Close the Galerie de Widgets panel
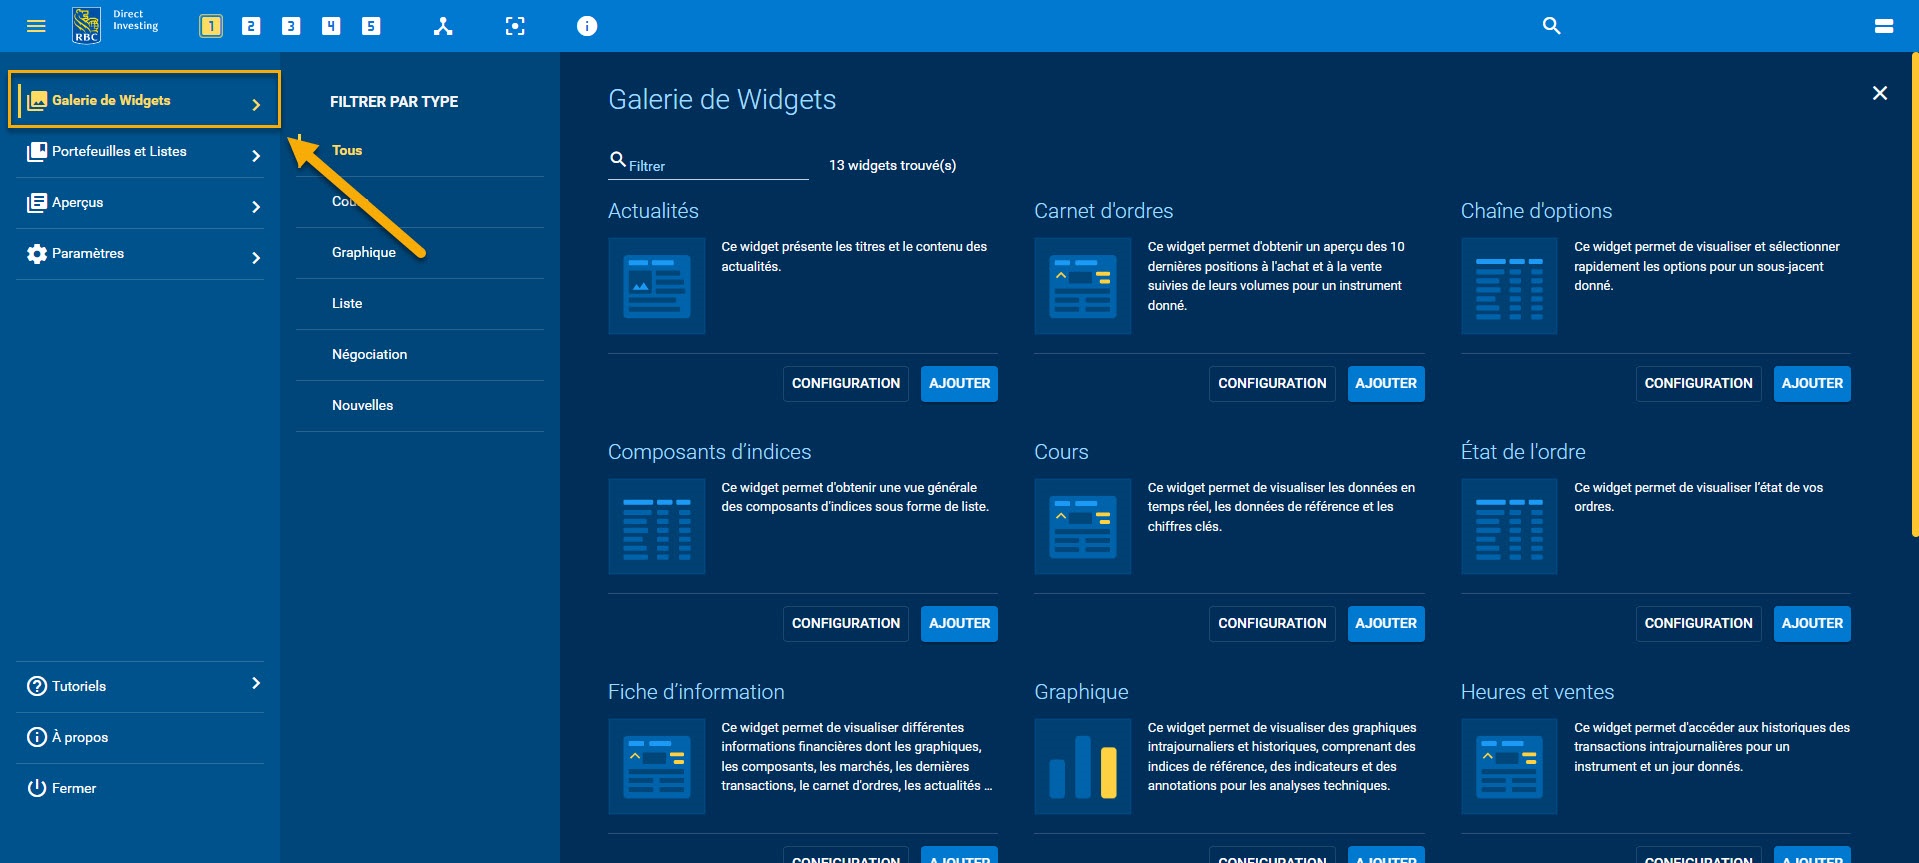The height and width of the screenshot is (863, 1919). [x=1880, y=93]
